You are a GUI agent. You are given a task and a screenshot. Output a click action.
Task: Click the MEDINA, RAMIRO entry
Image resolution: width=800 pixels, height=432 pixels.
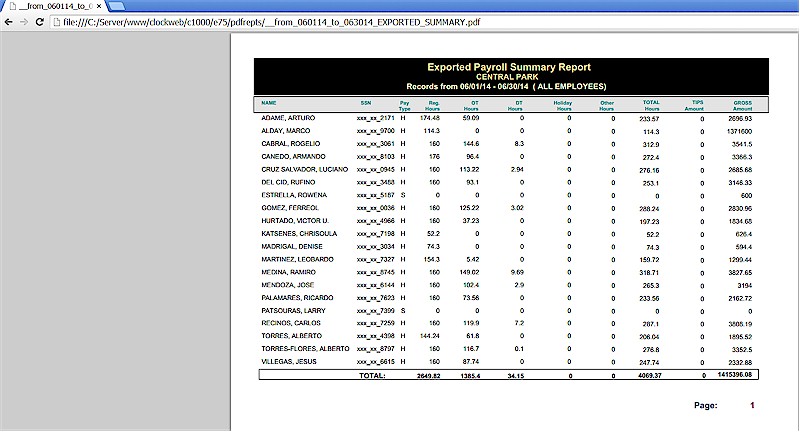point(288,272)
